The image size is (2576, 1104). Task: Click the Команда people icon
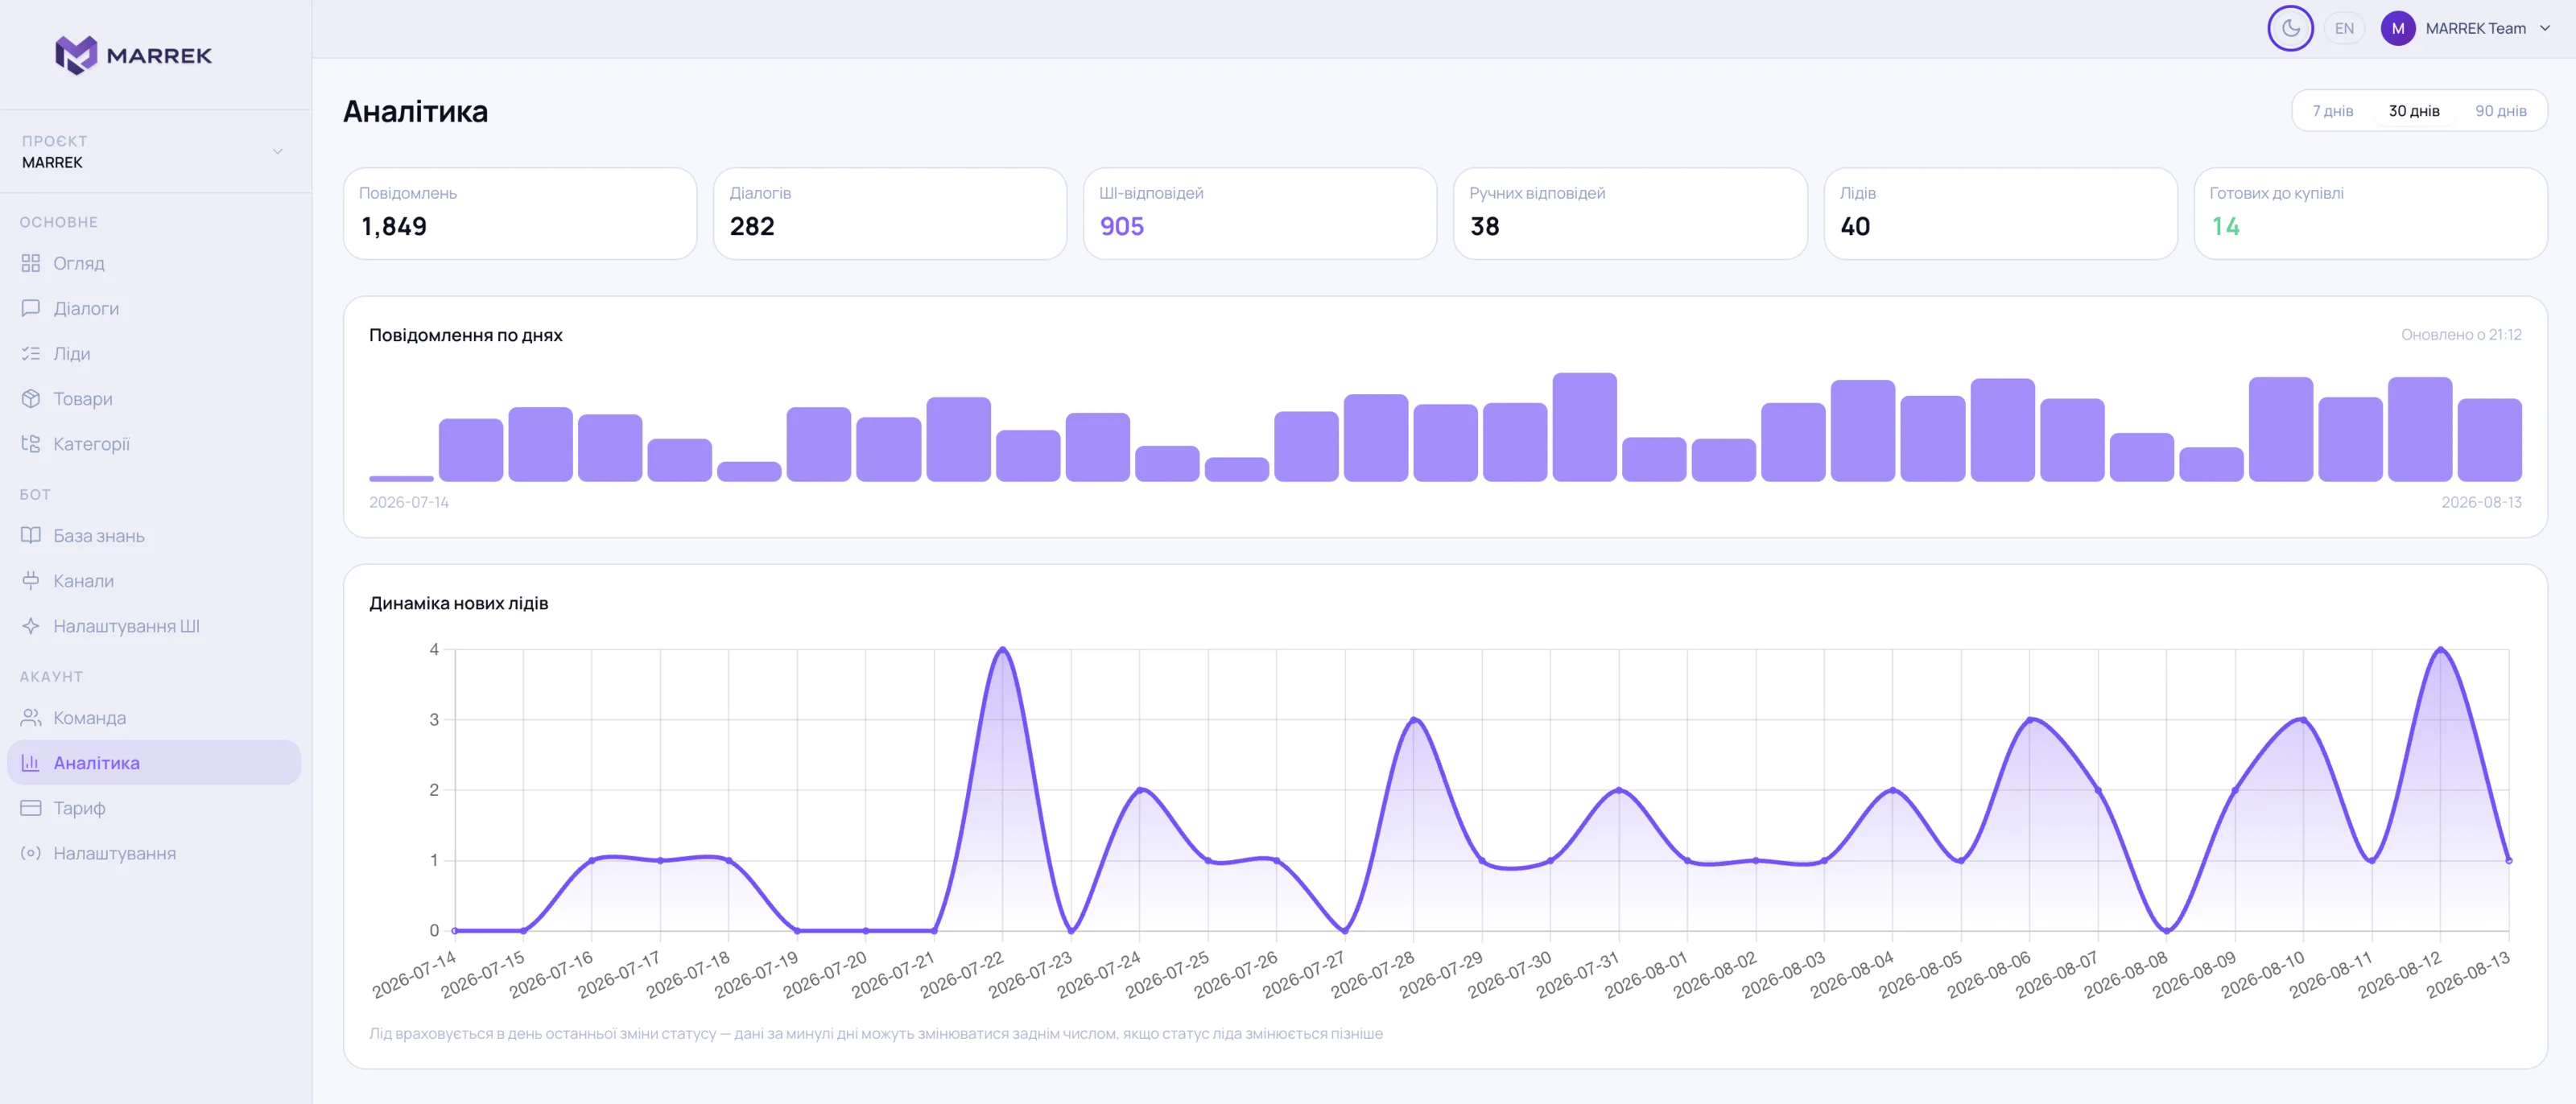[x=31, y=717]
